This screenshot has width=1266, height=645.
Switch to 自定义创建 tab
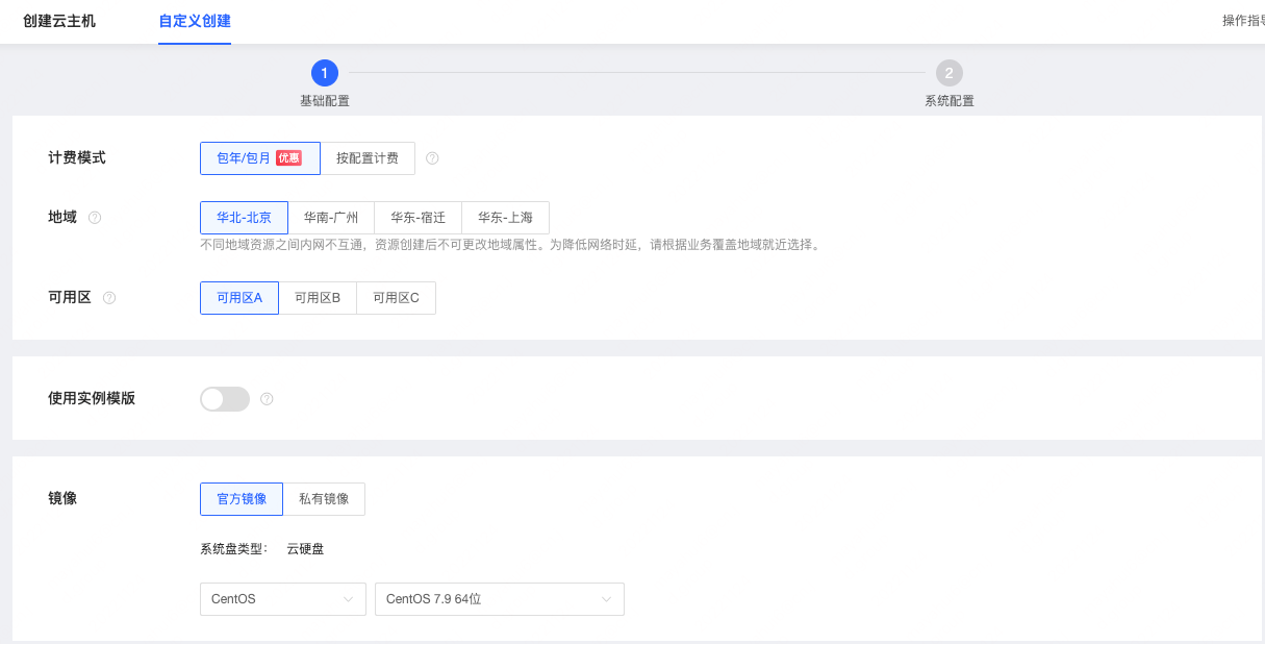click(x=194, y=21)
